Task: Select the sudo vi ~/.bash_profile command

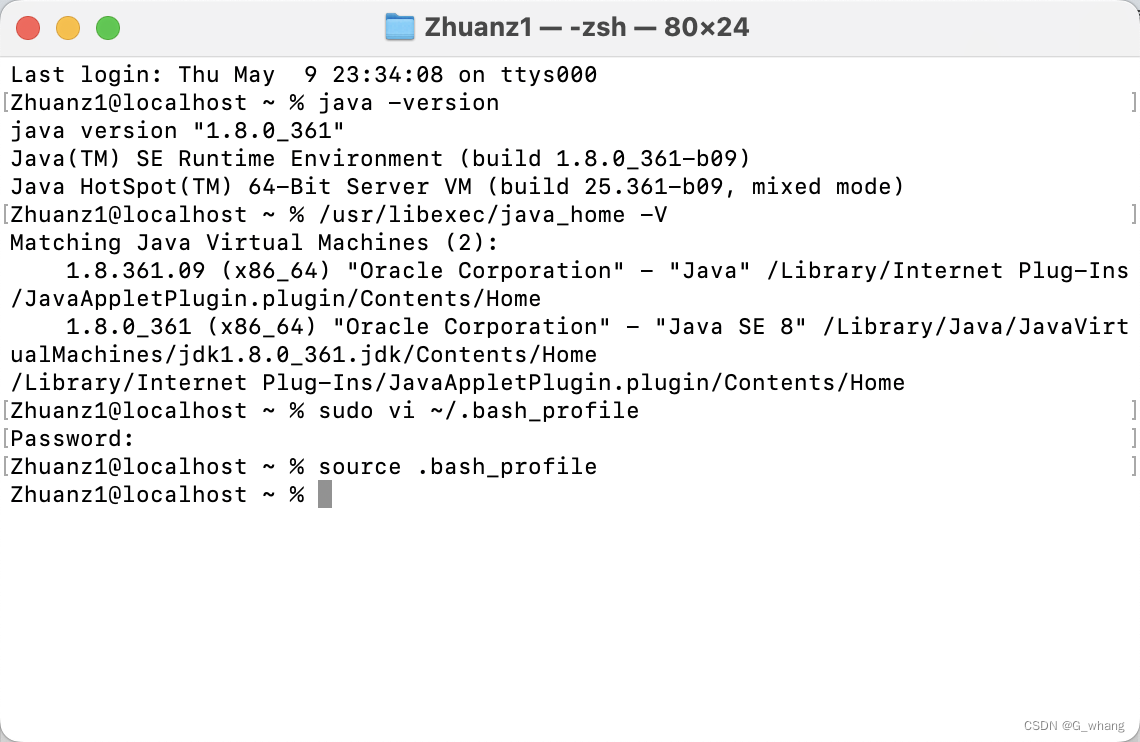Action: (x=478, y=410)
